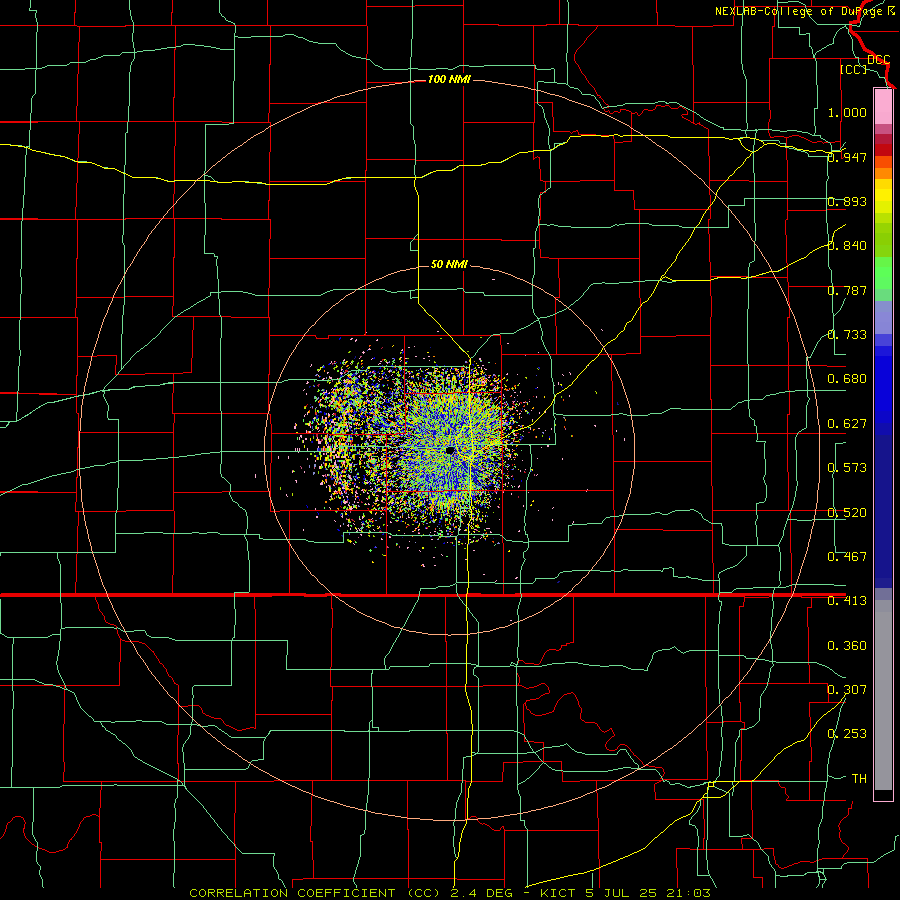Click the 0.307 scale value
Screen dimensions: 900x900
coord(847,690)
